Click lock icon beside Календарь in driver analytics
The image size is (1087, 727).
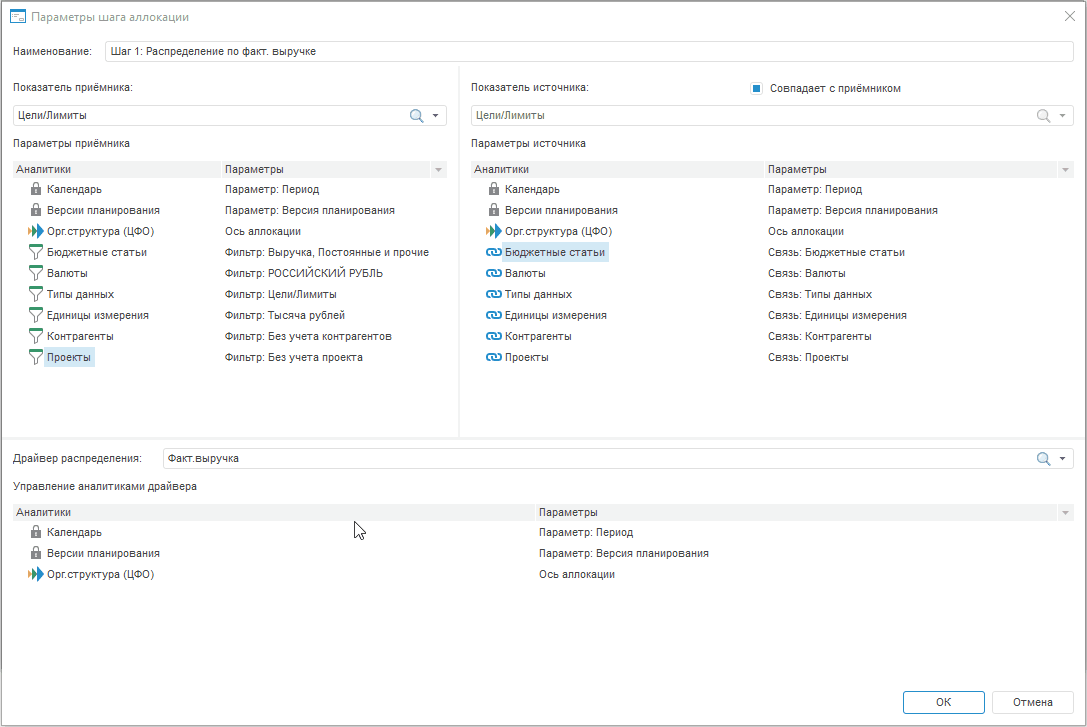click(36, 532)
